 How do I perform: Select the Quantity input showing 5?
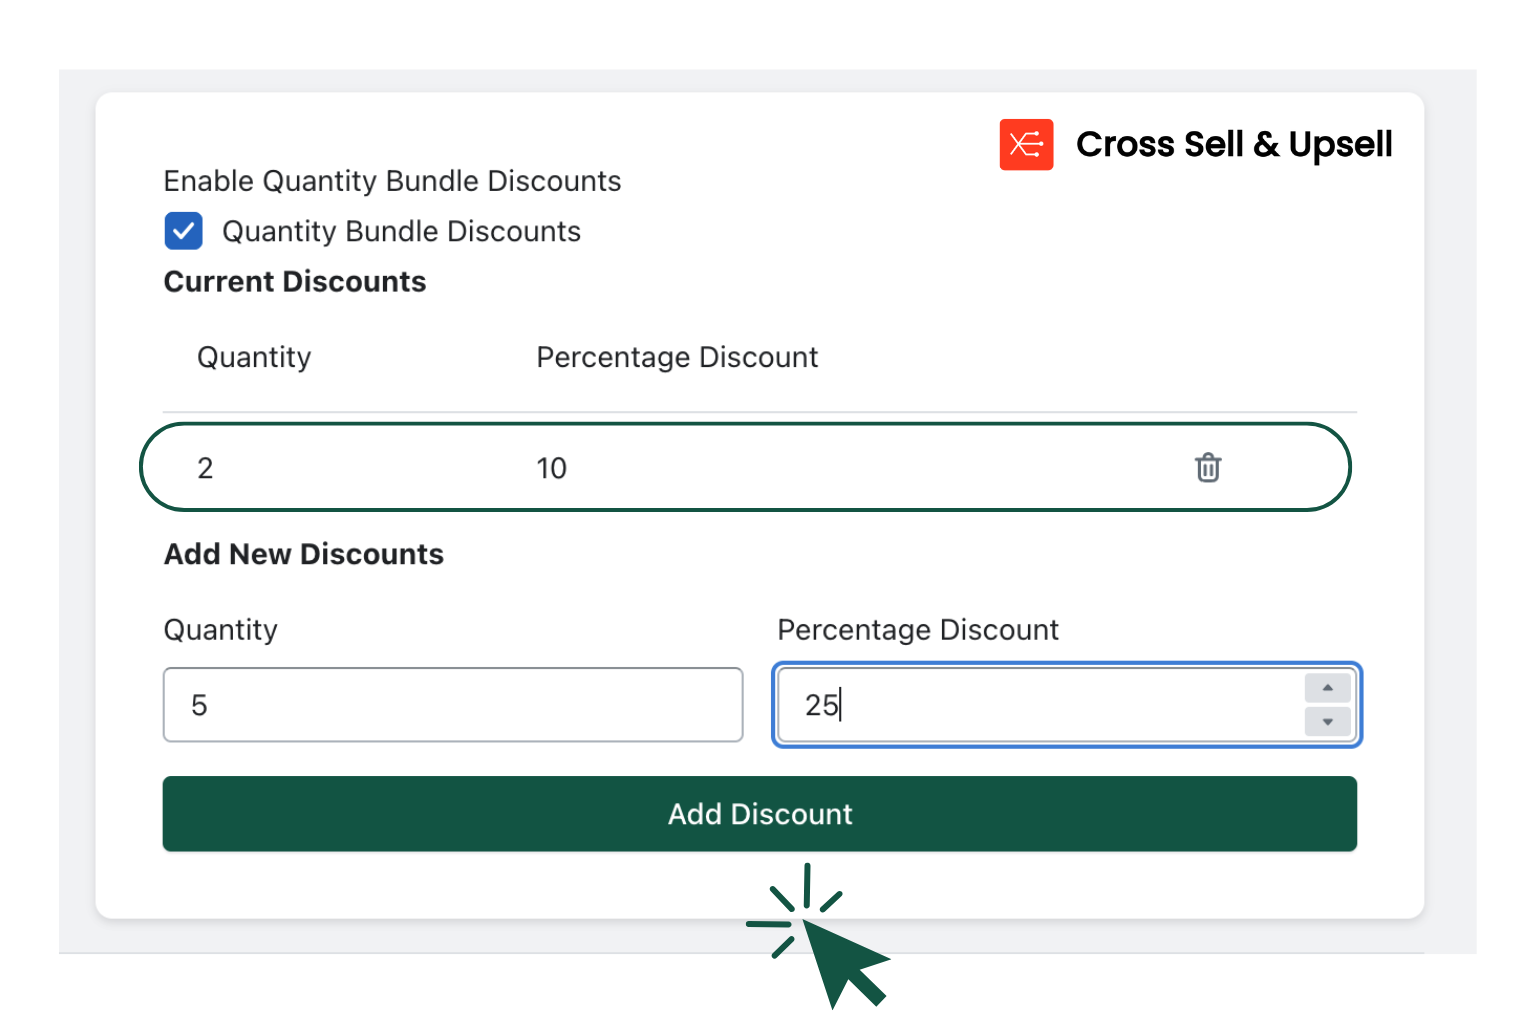452,705
